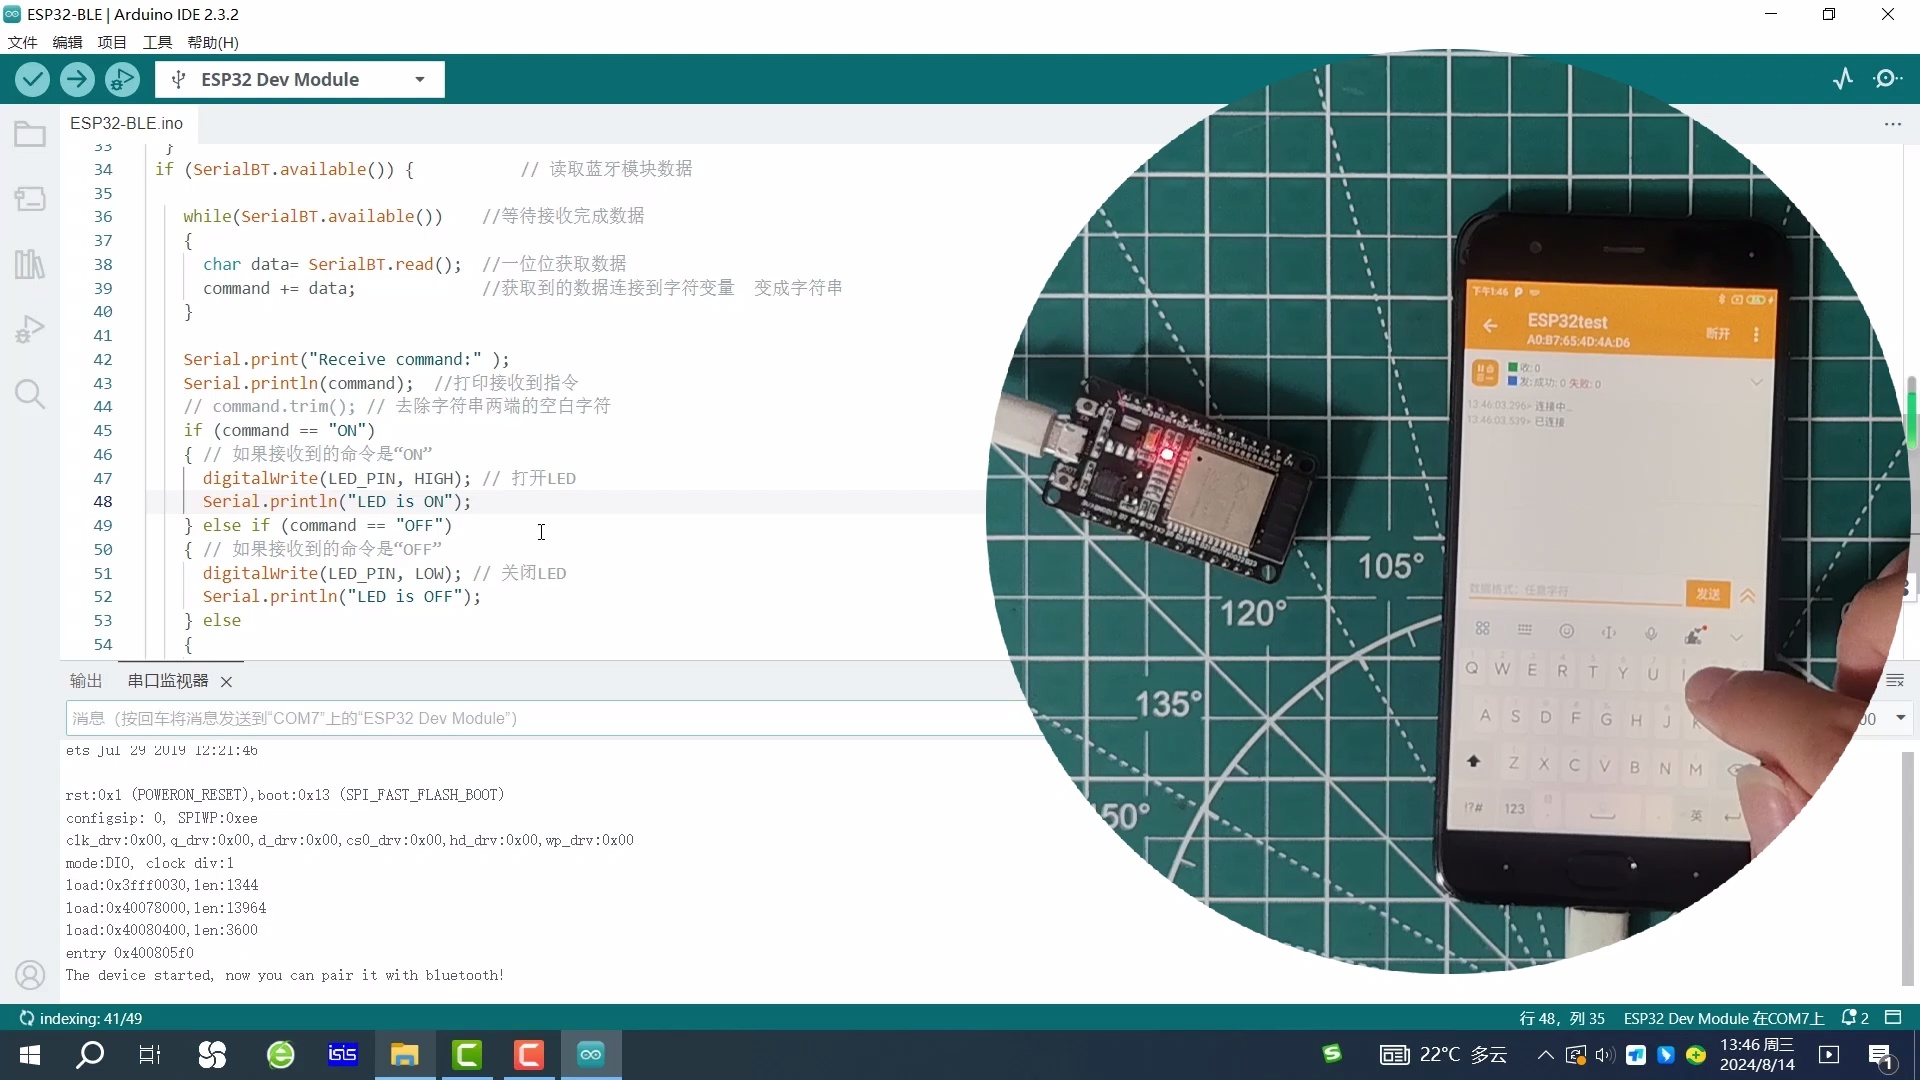Open the Library Manager sidebar icon

[29, 263]
